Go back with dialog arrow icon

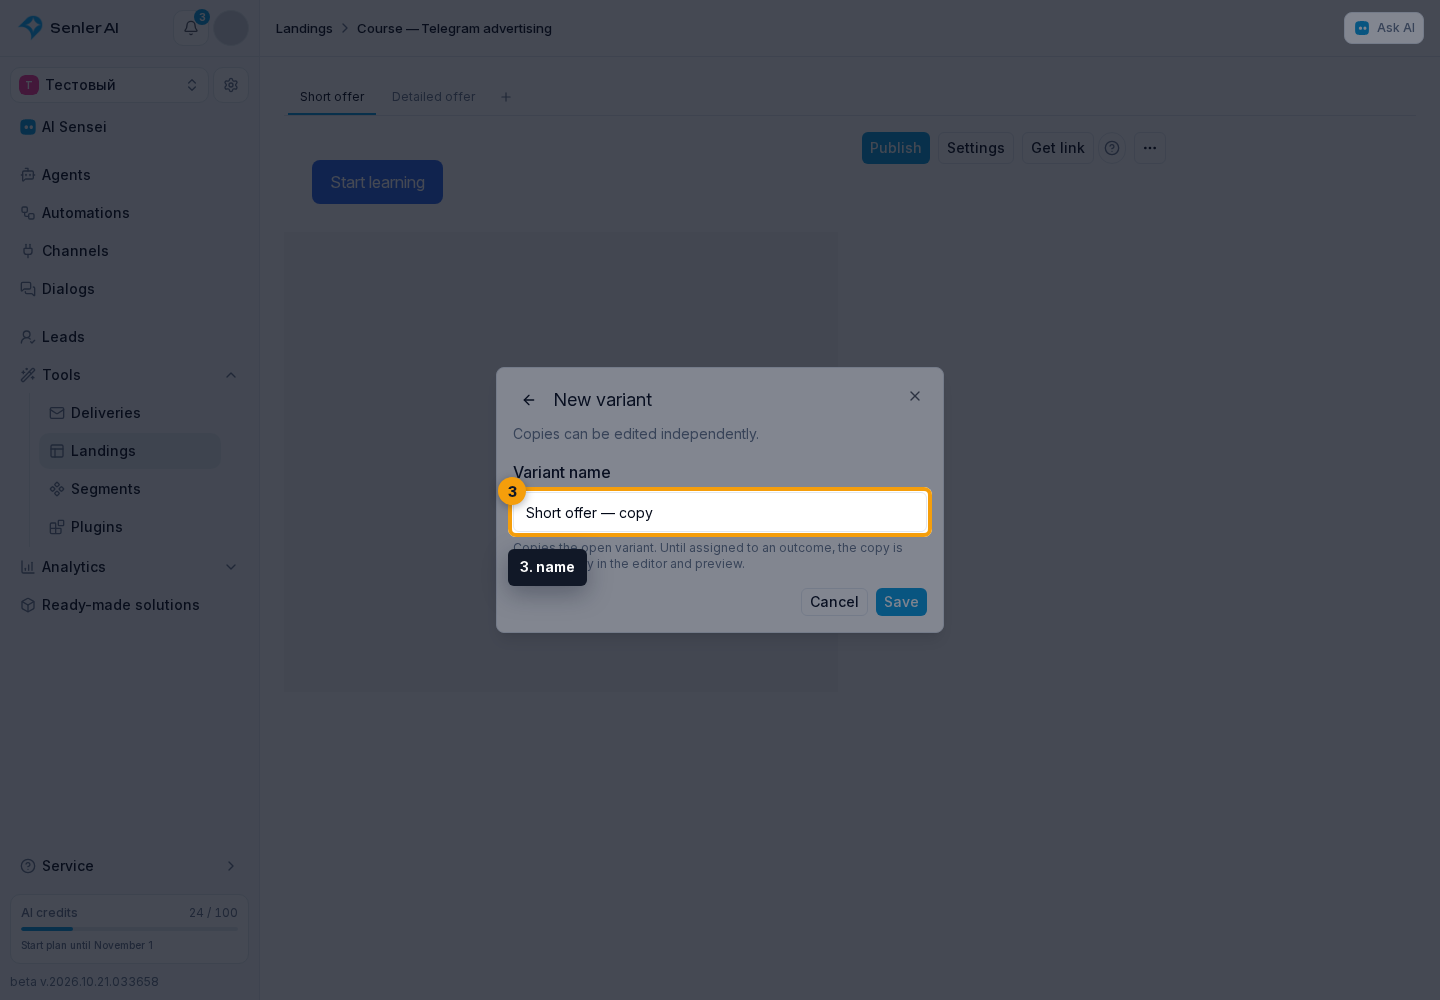tap(529, 400)
